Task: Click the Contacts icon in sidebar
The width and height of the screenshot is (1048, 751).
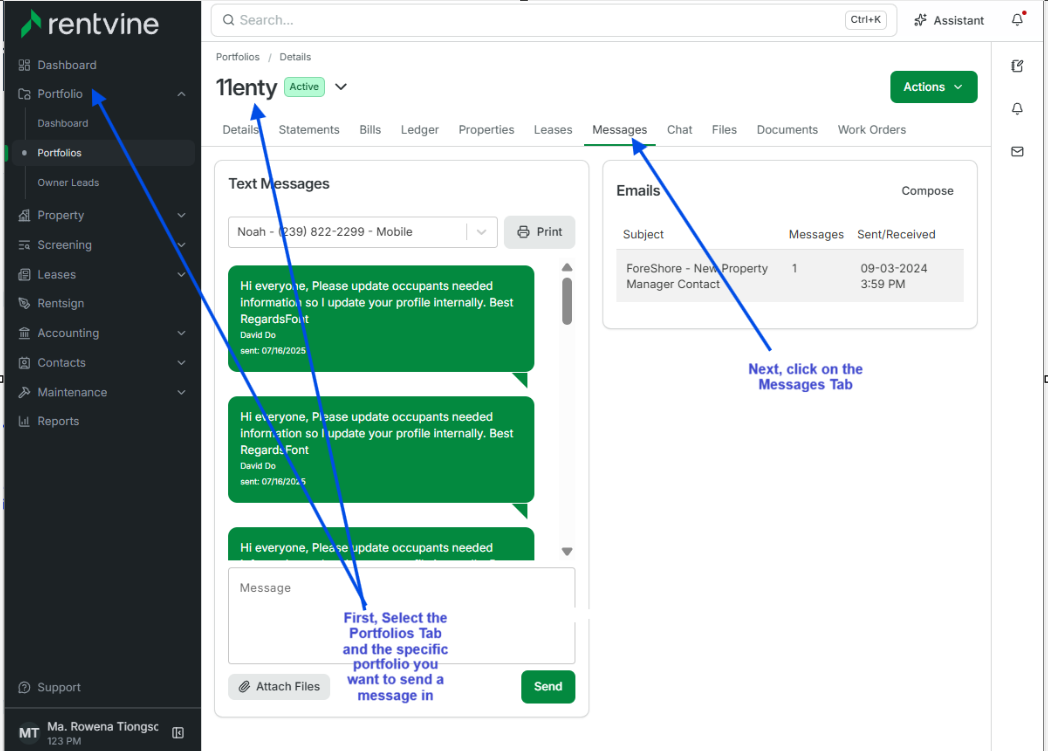Action: (x=25, y=363)
